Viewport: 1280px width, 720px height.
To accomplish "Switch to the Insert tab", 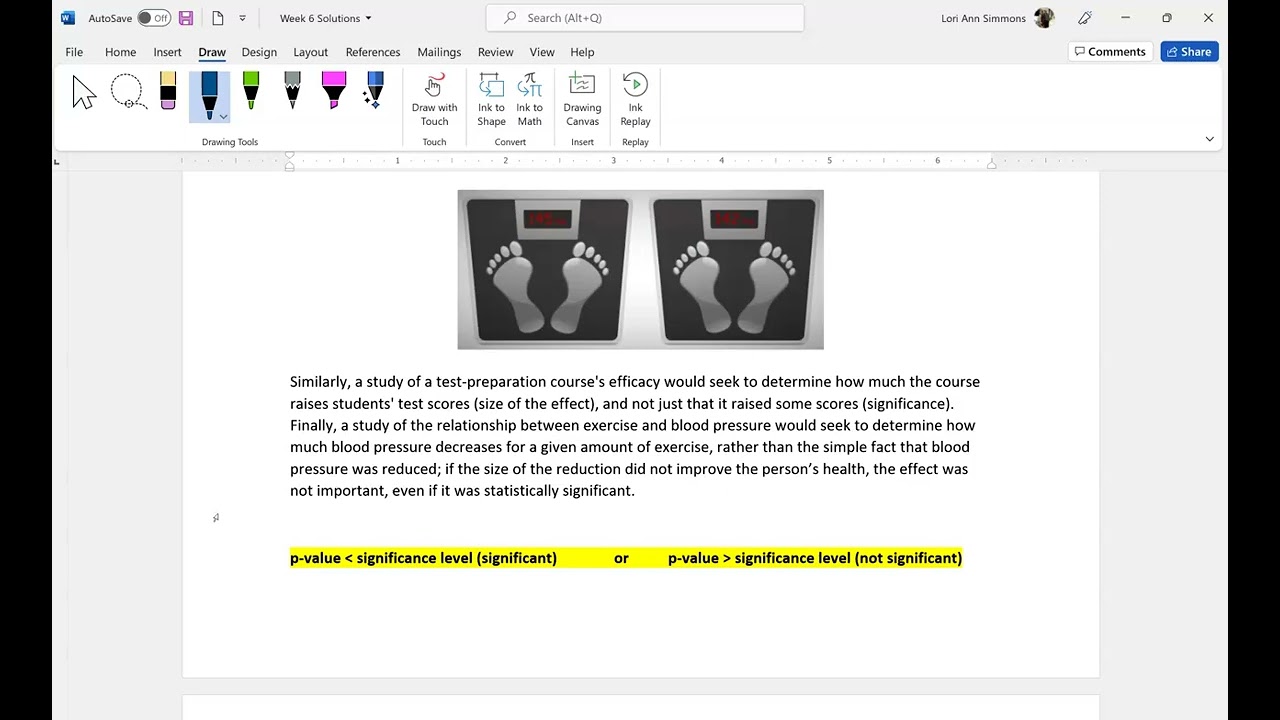I will (x=167, y=52).
